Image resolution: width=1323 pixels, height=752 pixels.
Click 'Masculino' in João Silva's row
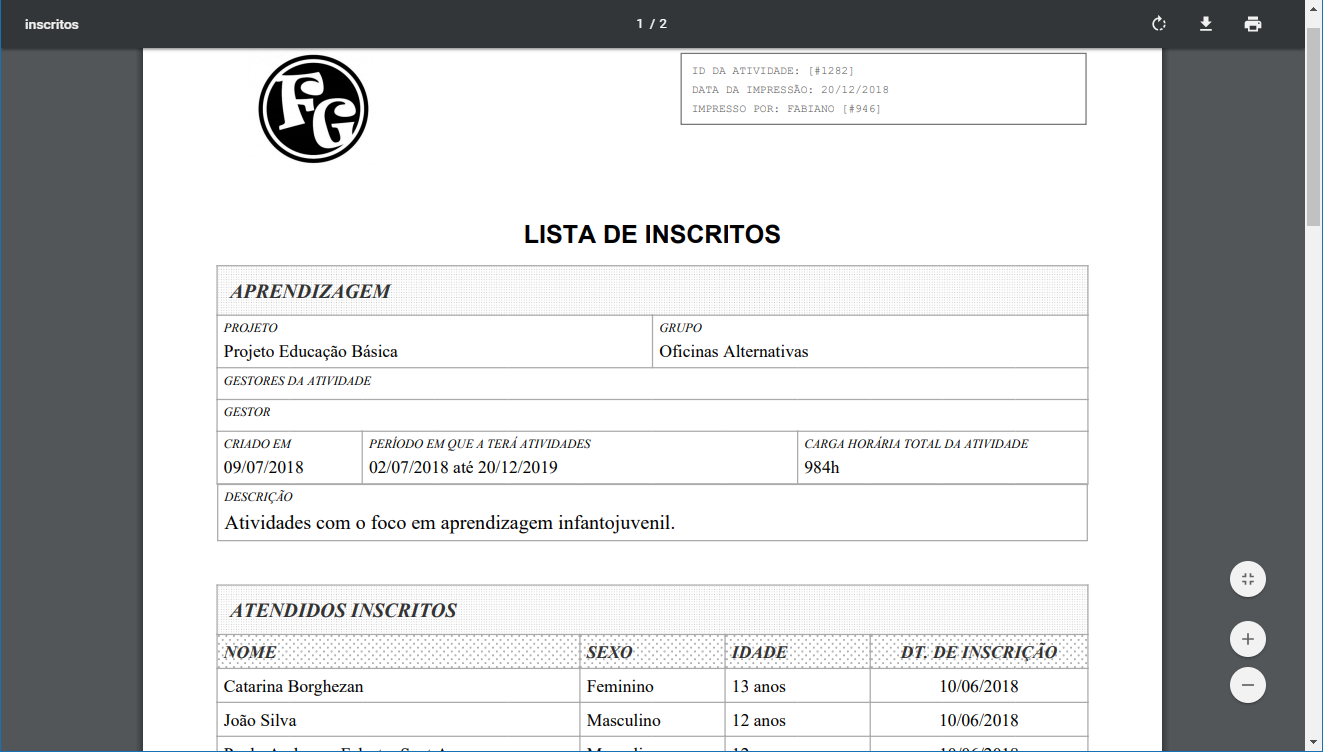(x=624, y=720)
